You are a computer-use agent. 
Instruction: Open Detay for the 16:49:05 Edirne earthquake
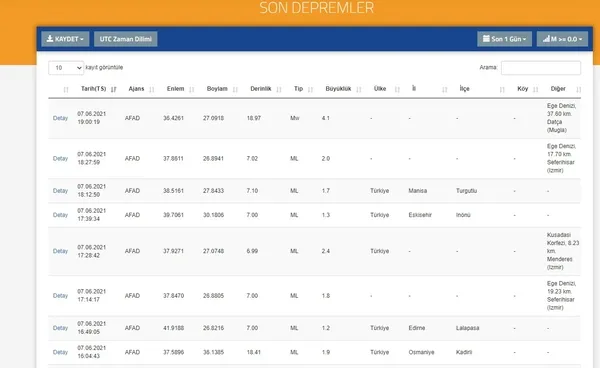coord(60,328)
